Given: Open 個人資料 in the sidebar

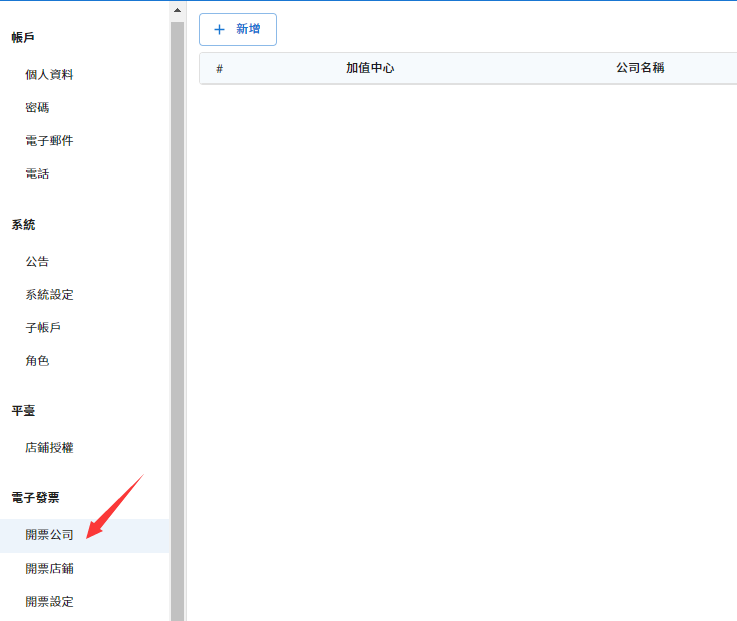Looking at the screenshot, I should [49, 75].
